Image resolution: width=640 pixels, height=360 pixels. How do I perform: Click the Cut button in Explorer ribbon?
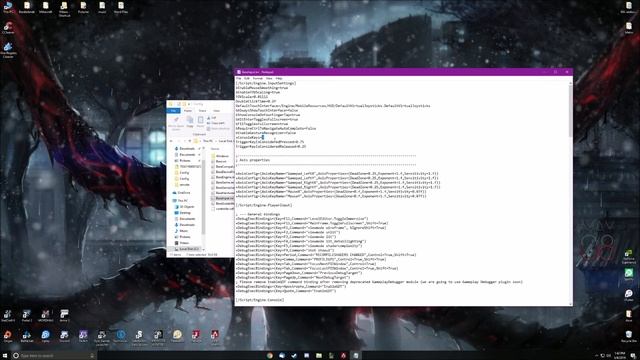point(211,118)
